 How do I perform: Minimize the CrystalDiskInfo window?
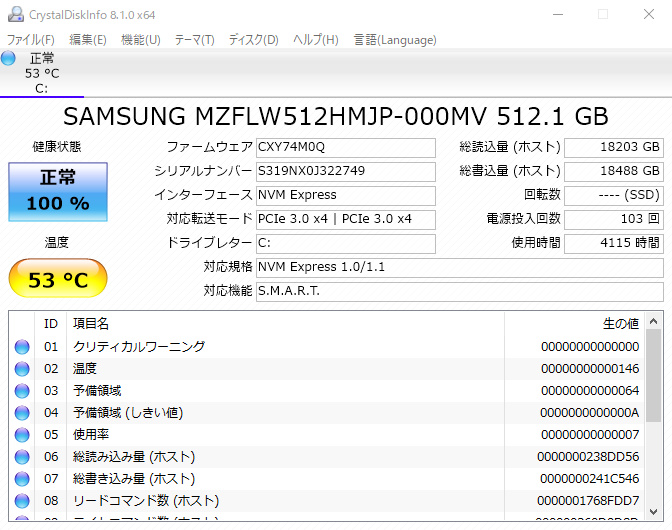558,15
